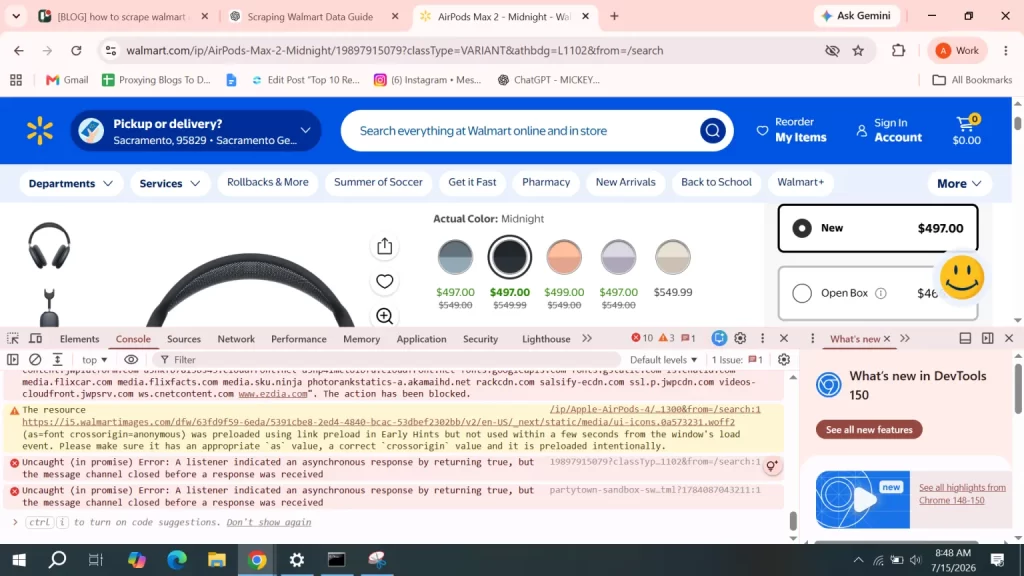Click the zoom magnifier icon on product image
The height and width of the screenshot is (576, 1024).
click(385, 316)
